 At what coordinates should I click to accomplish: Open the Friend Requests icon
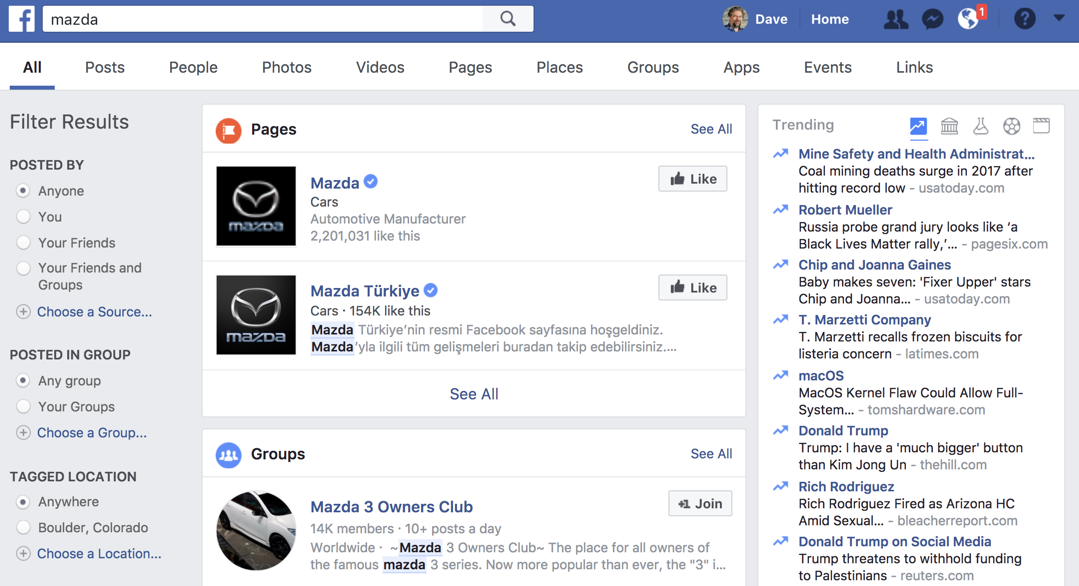895,18
